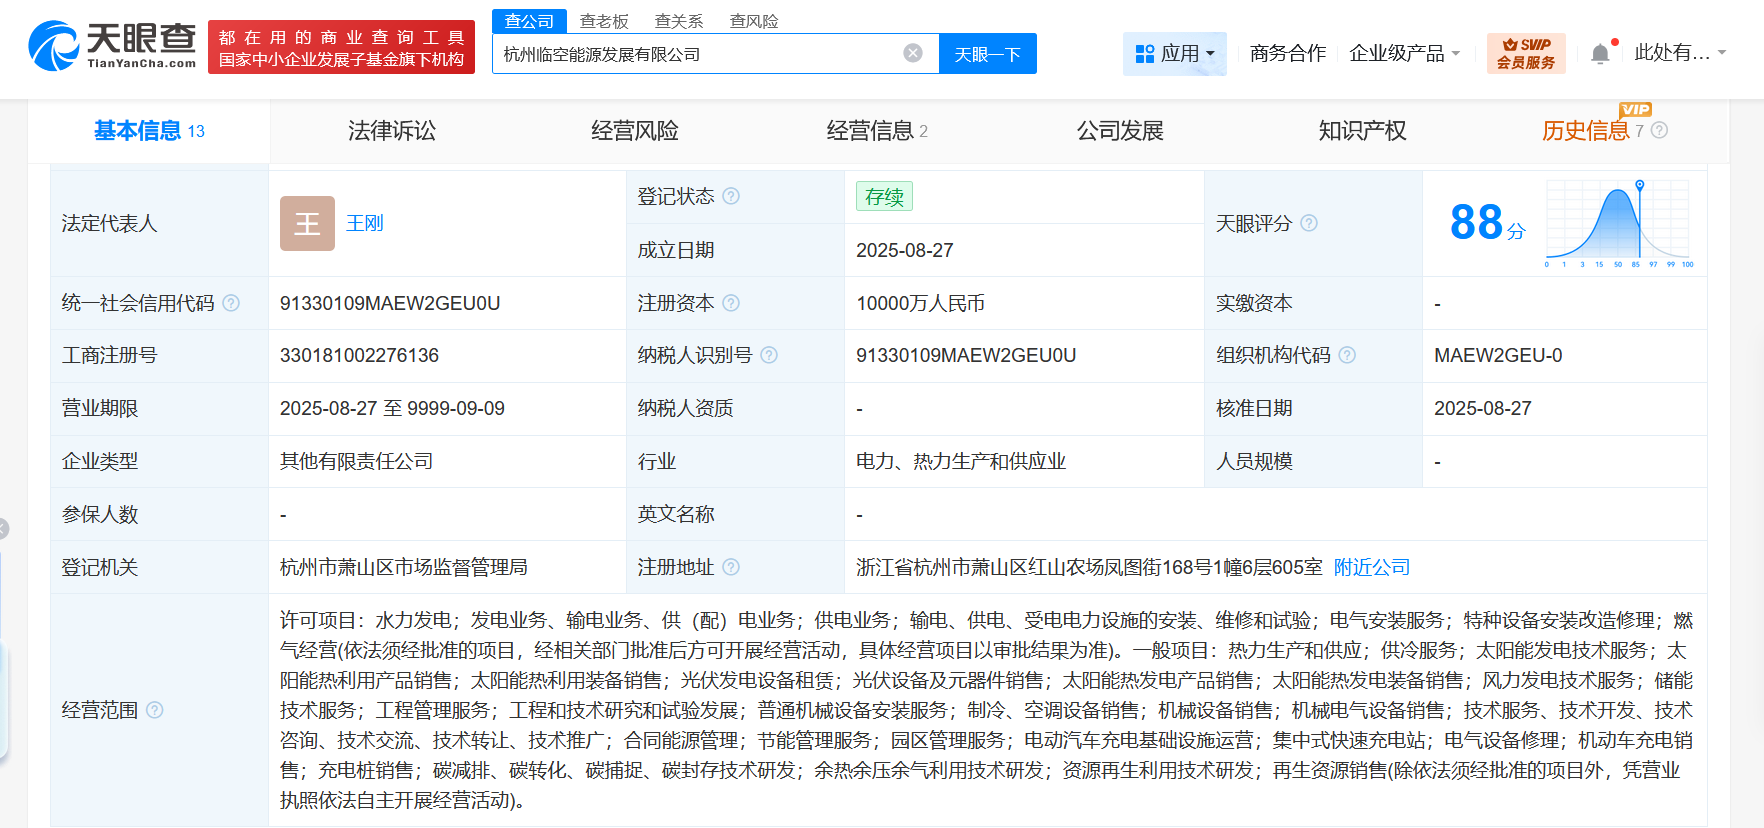Click the Tianyancha logo
Screen dimensions: 1764x828
(112, 46)
